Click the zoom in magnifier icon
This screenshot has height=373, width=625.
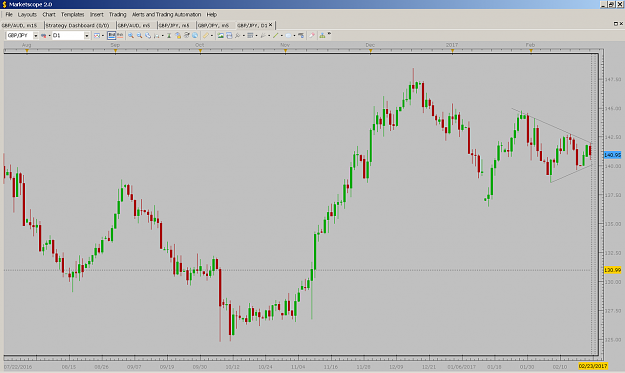pyautogui.click(x=131, y=35)
